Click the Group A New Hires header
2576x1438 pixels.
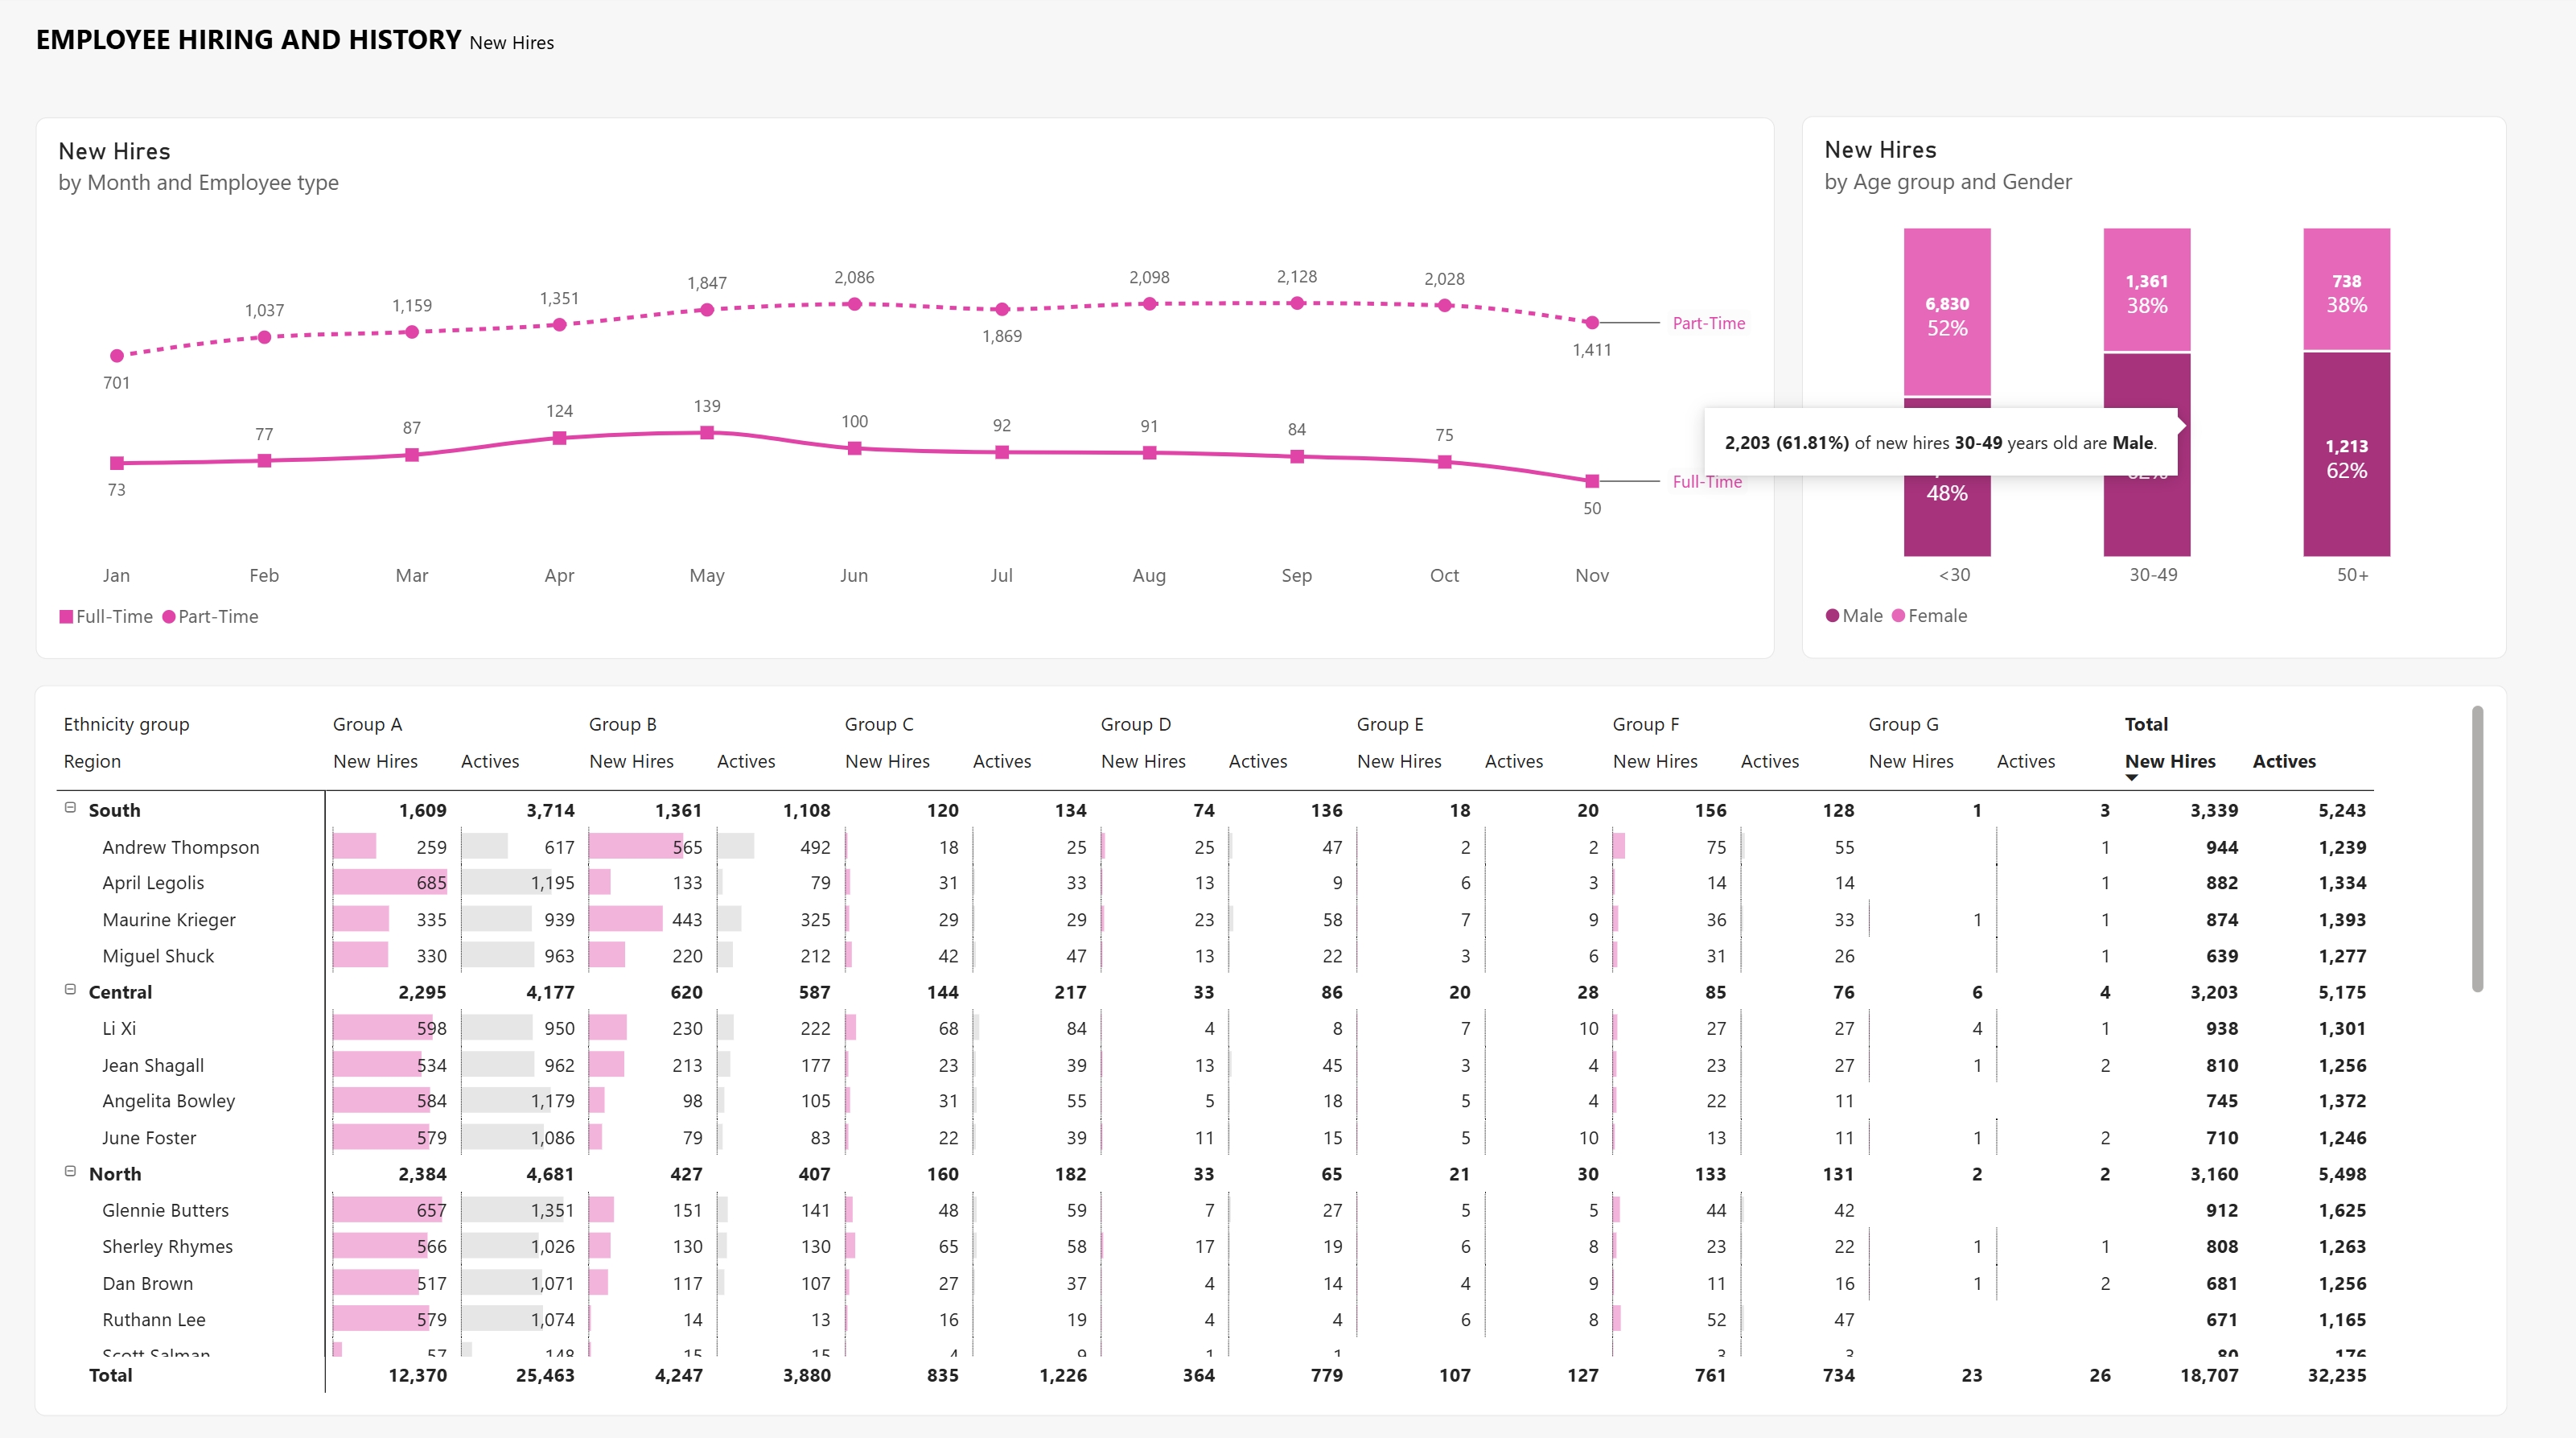pos(375,761)
